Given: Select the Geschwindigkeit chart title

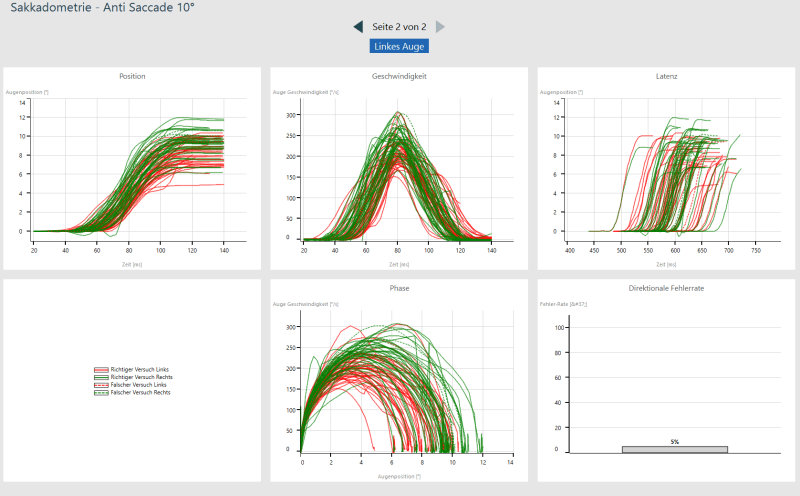Looking at the screenshot, I should pyautogui.click(x=399, y=76).
